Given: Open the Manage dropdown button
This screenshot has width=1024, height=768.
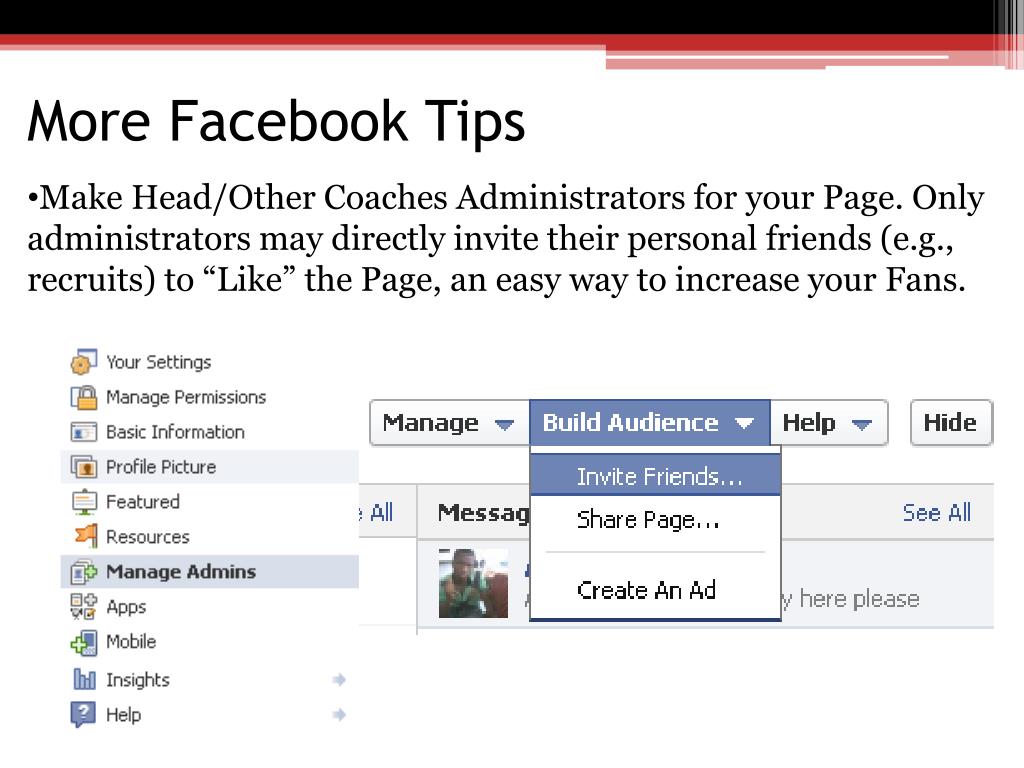Looking at the screenshot, I should click(x=449, y=423).
